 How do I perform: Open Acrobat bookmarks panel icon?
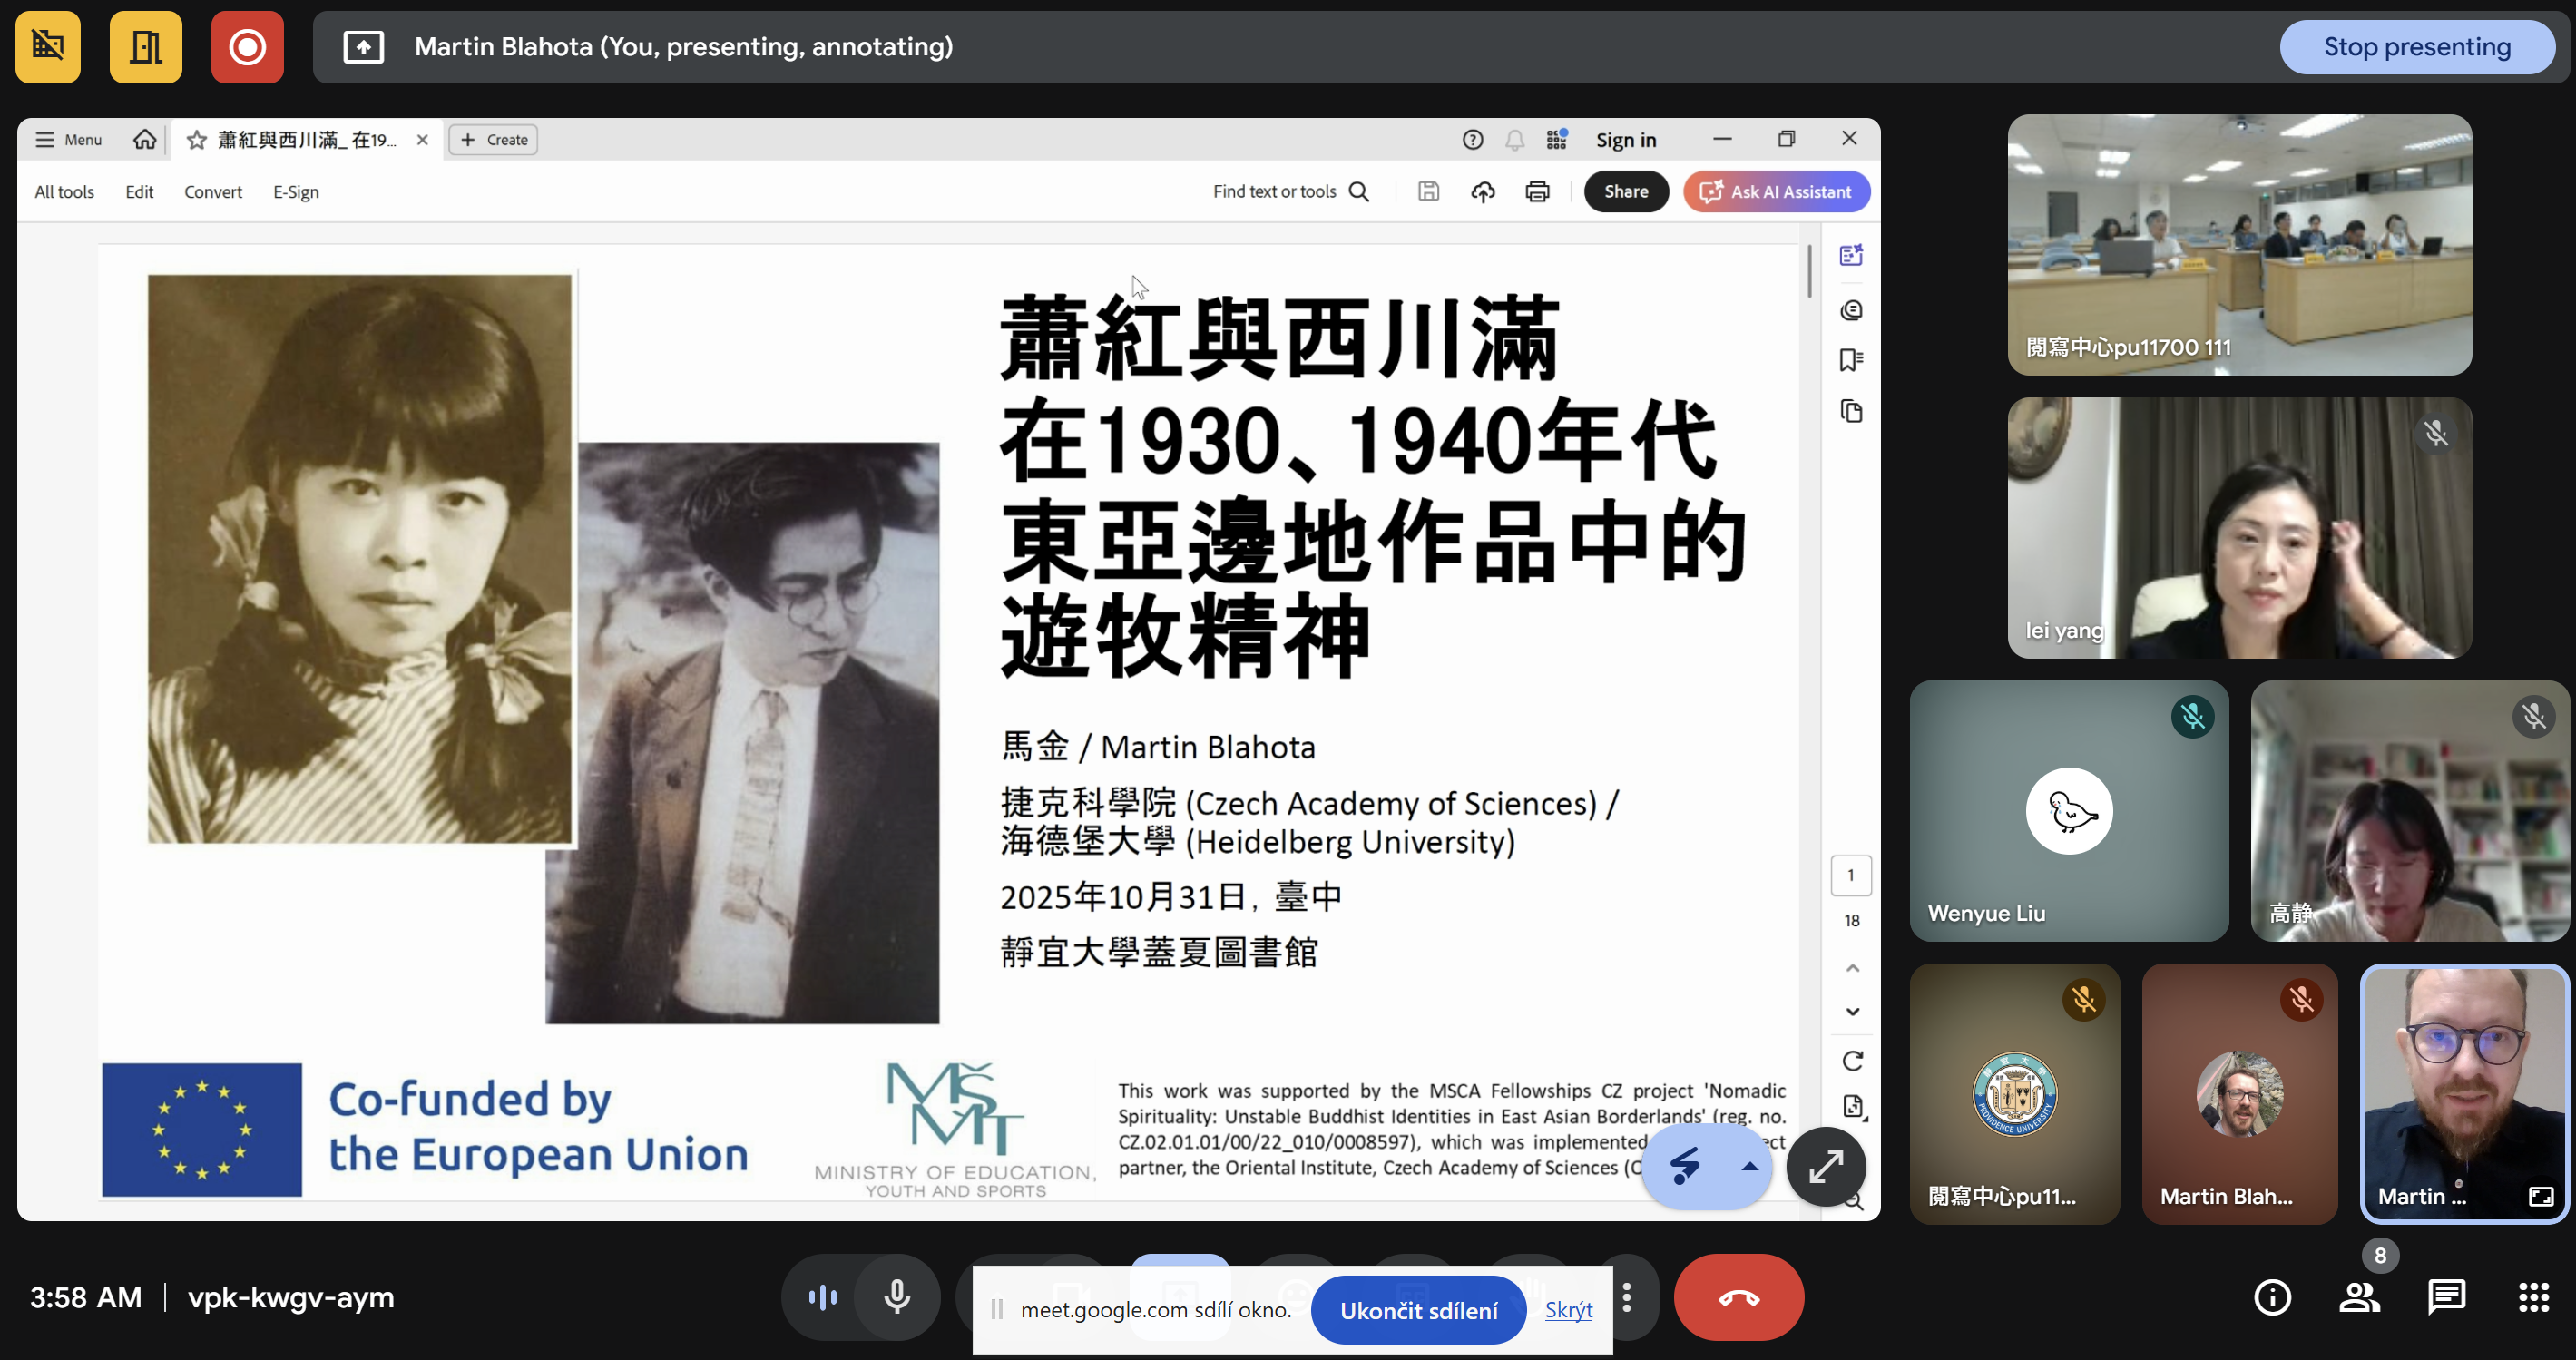click(1851, 360)
